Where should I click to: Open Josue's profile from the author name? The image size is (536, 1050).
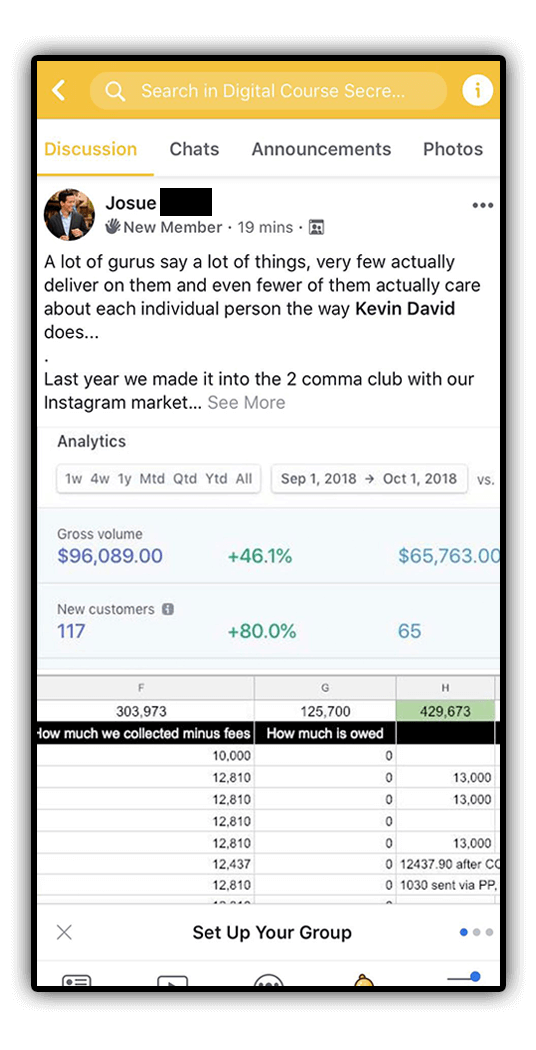(131, 203)
